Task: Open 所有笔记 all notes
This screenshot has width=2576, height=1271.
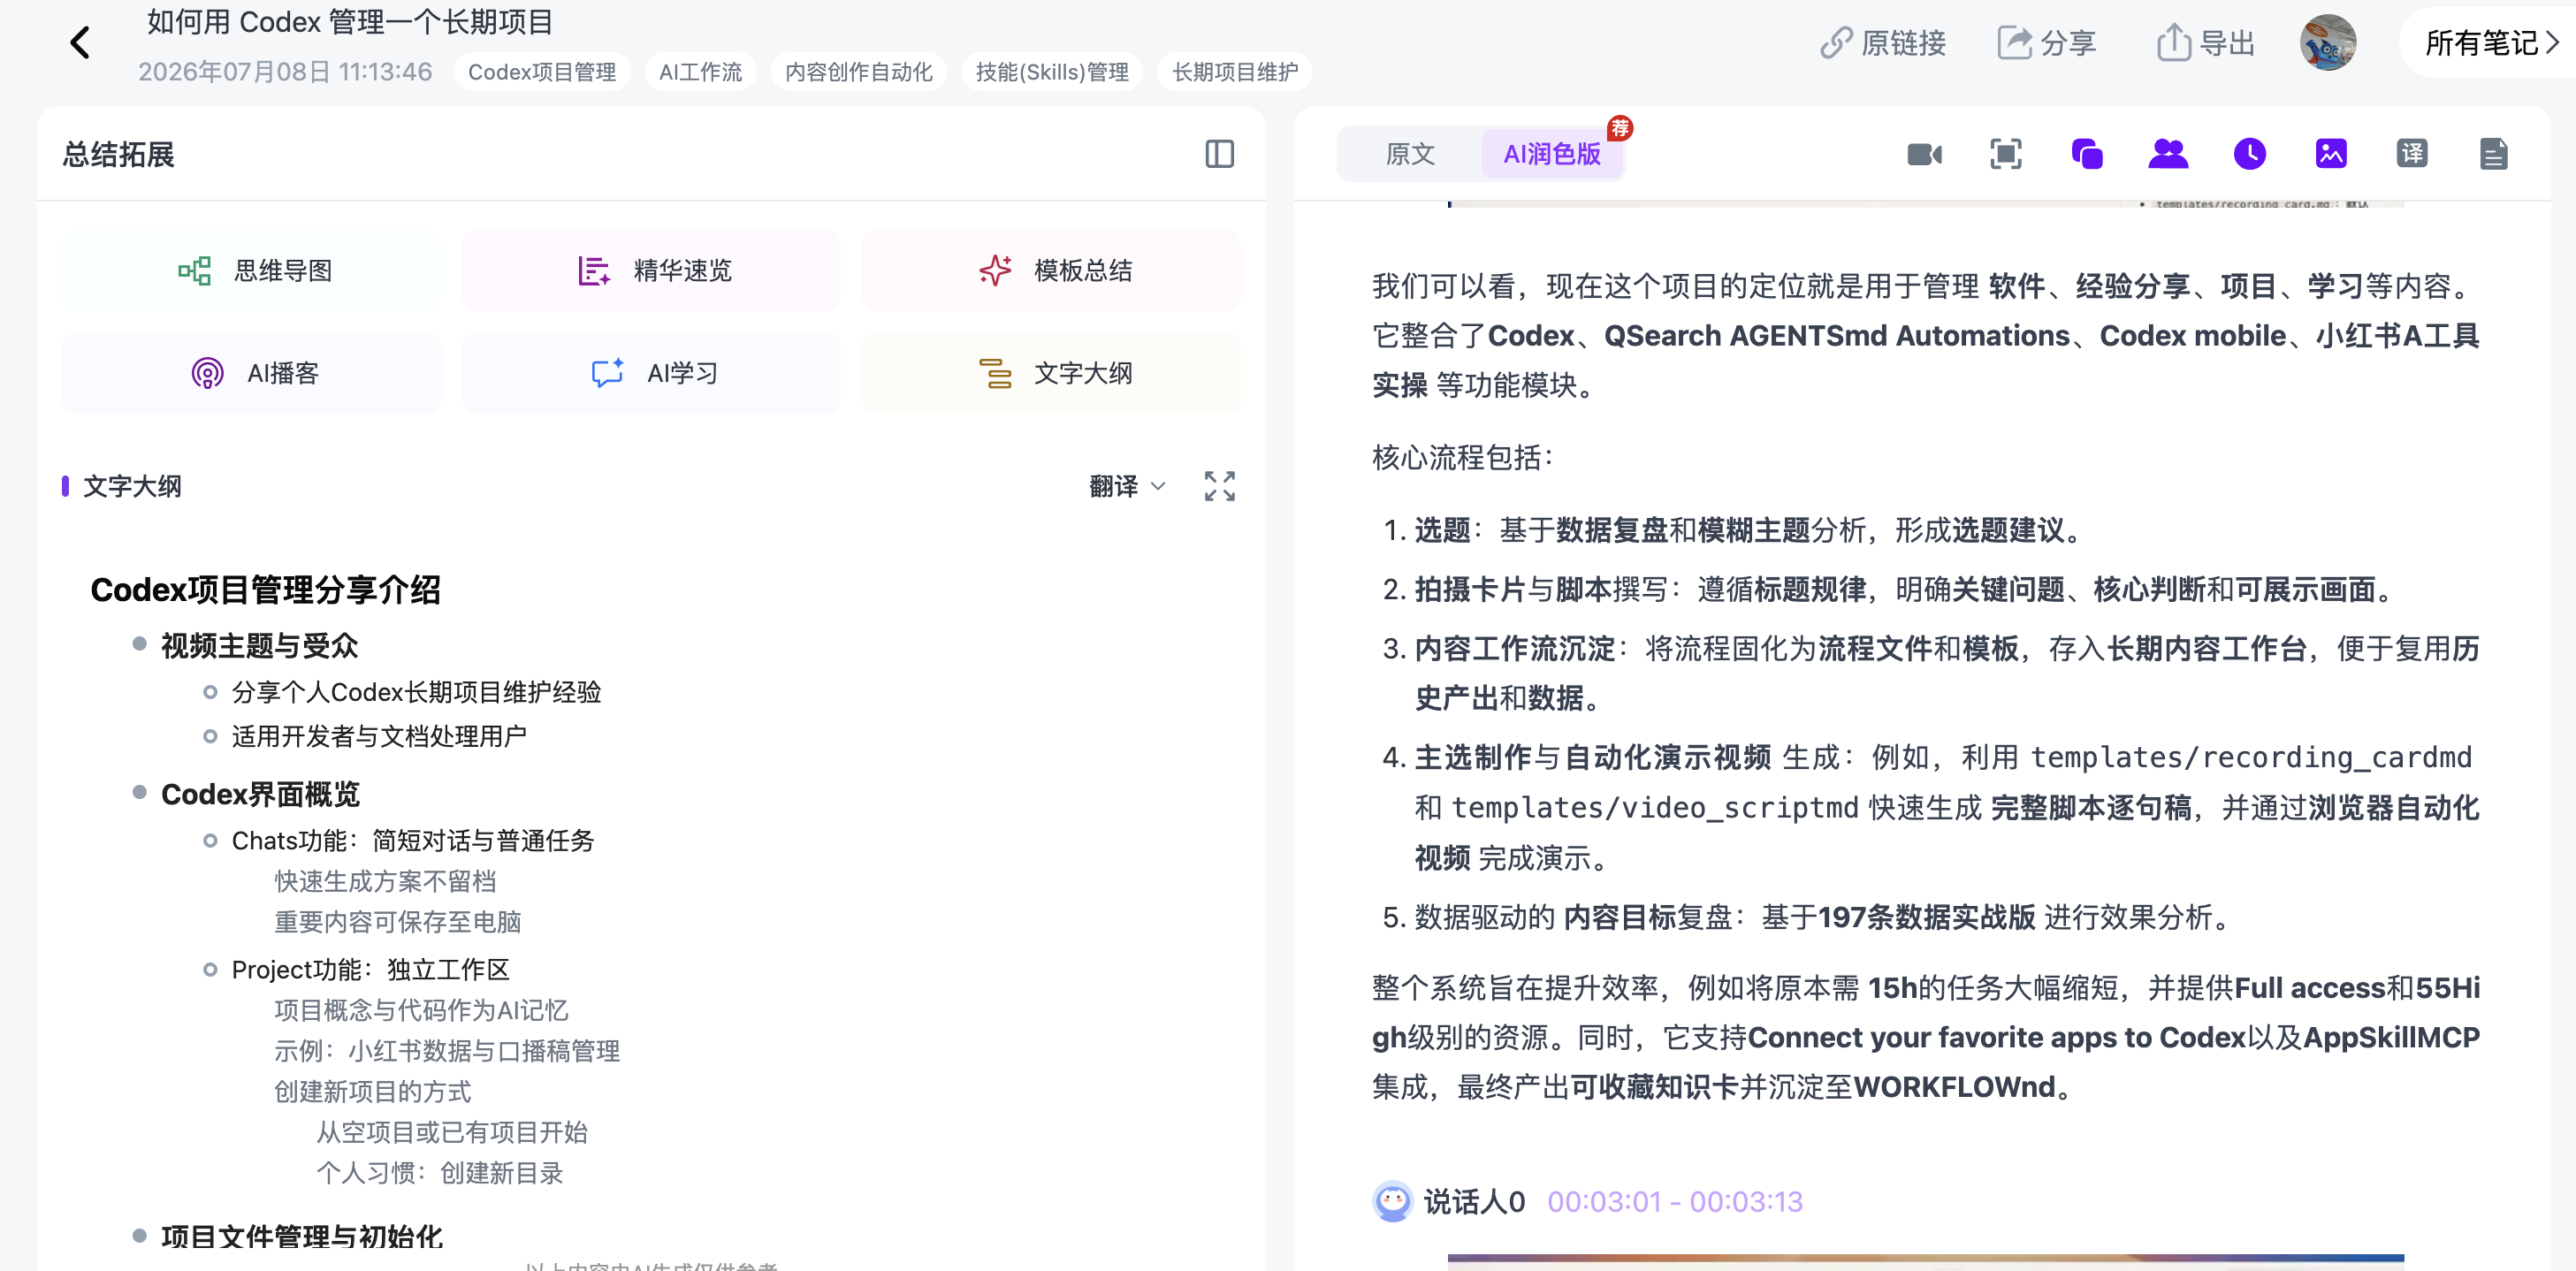Action: (x=2492, y=42)
